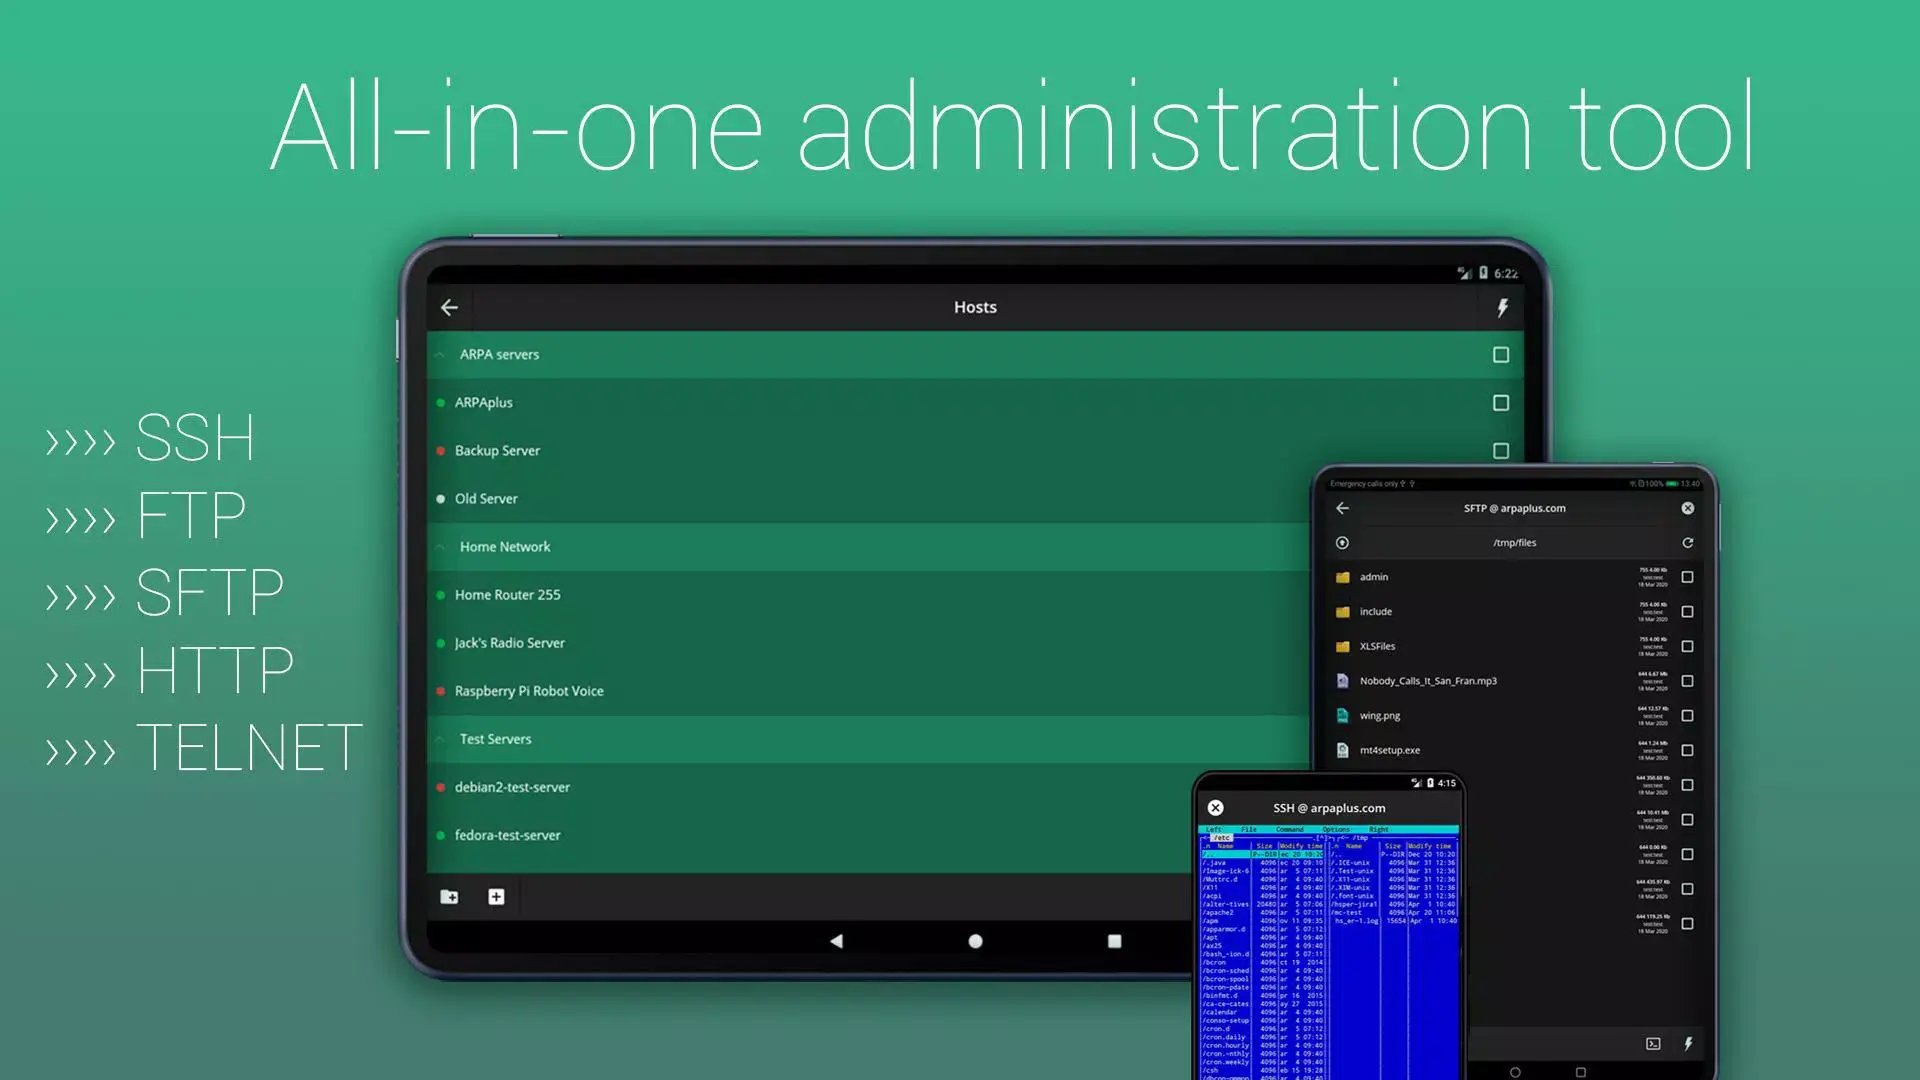The image size is (1920, 1080).
Task: Check the checkbox next to Backup Server
Action: 1500,450
